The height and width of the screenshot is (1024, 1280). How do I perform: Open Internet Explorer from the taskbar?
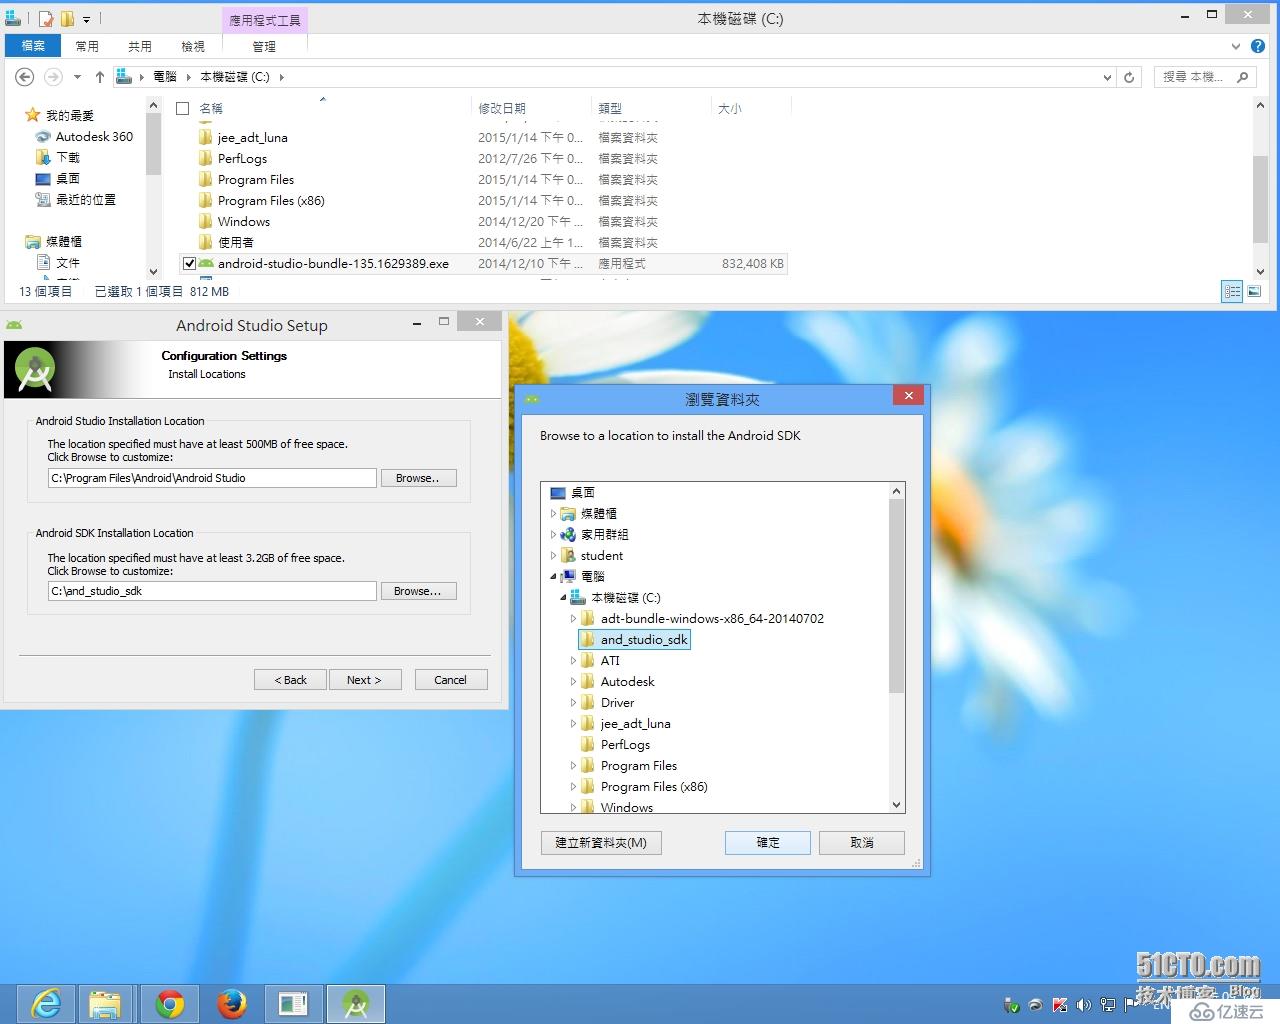46,1003
